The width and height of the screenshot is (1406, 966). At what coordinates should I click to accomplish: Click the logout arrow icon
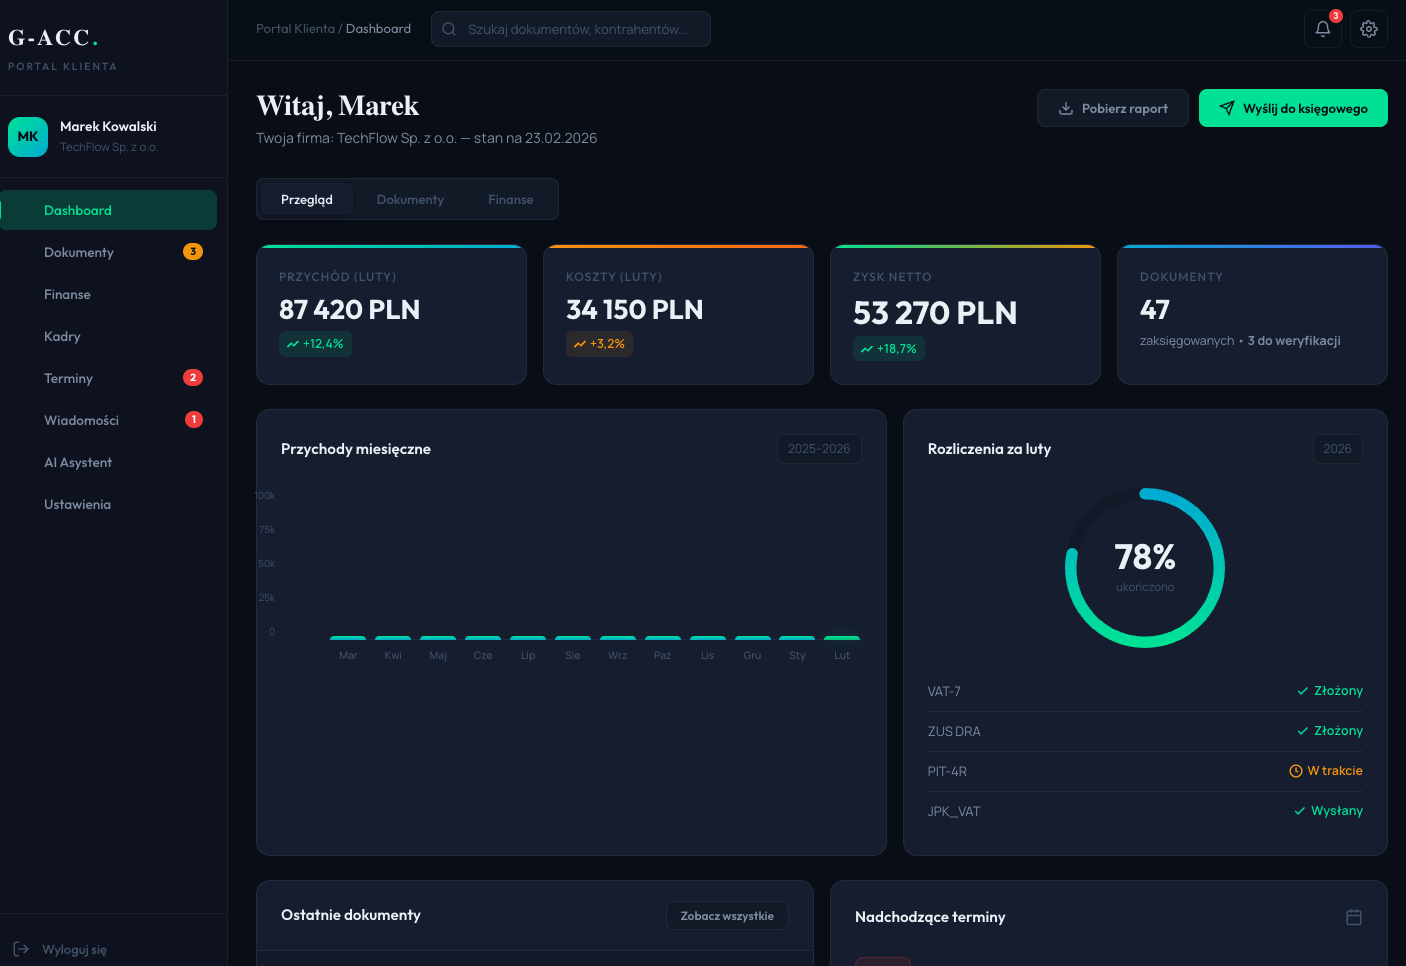tap(21, 949)
